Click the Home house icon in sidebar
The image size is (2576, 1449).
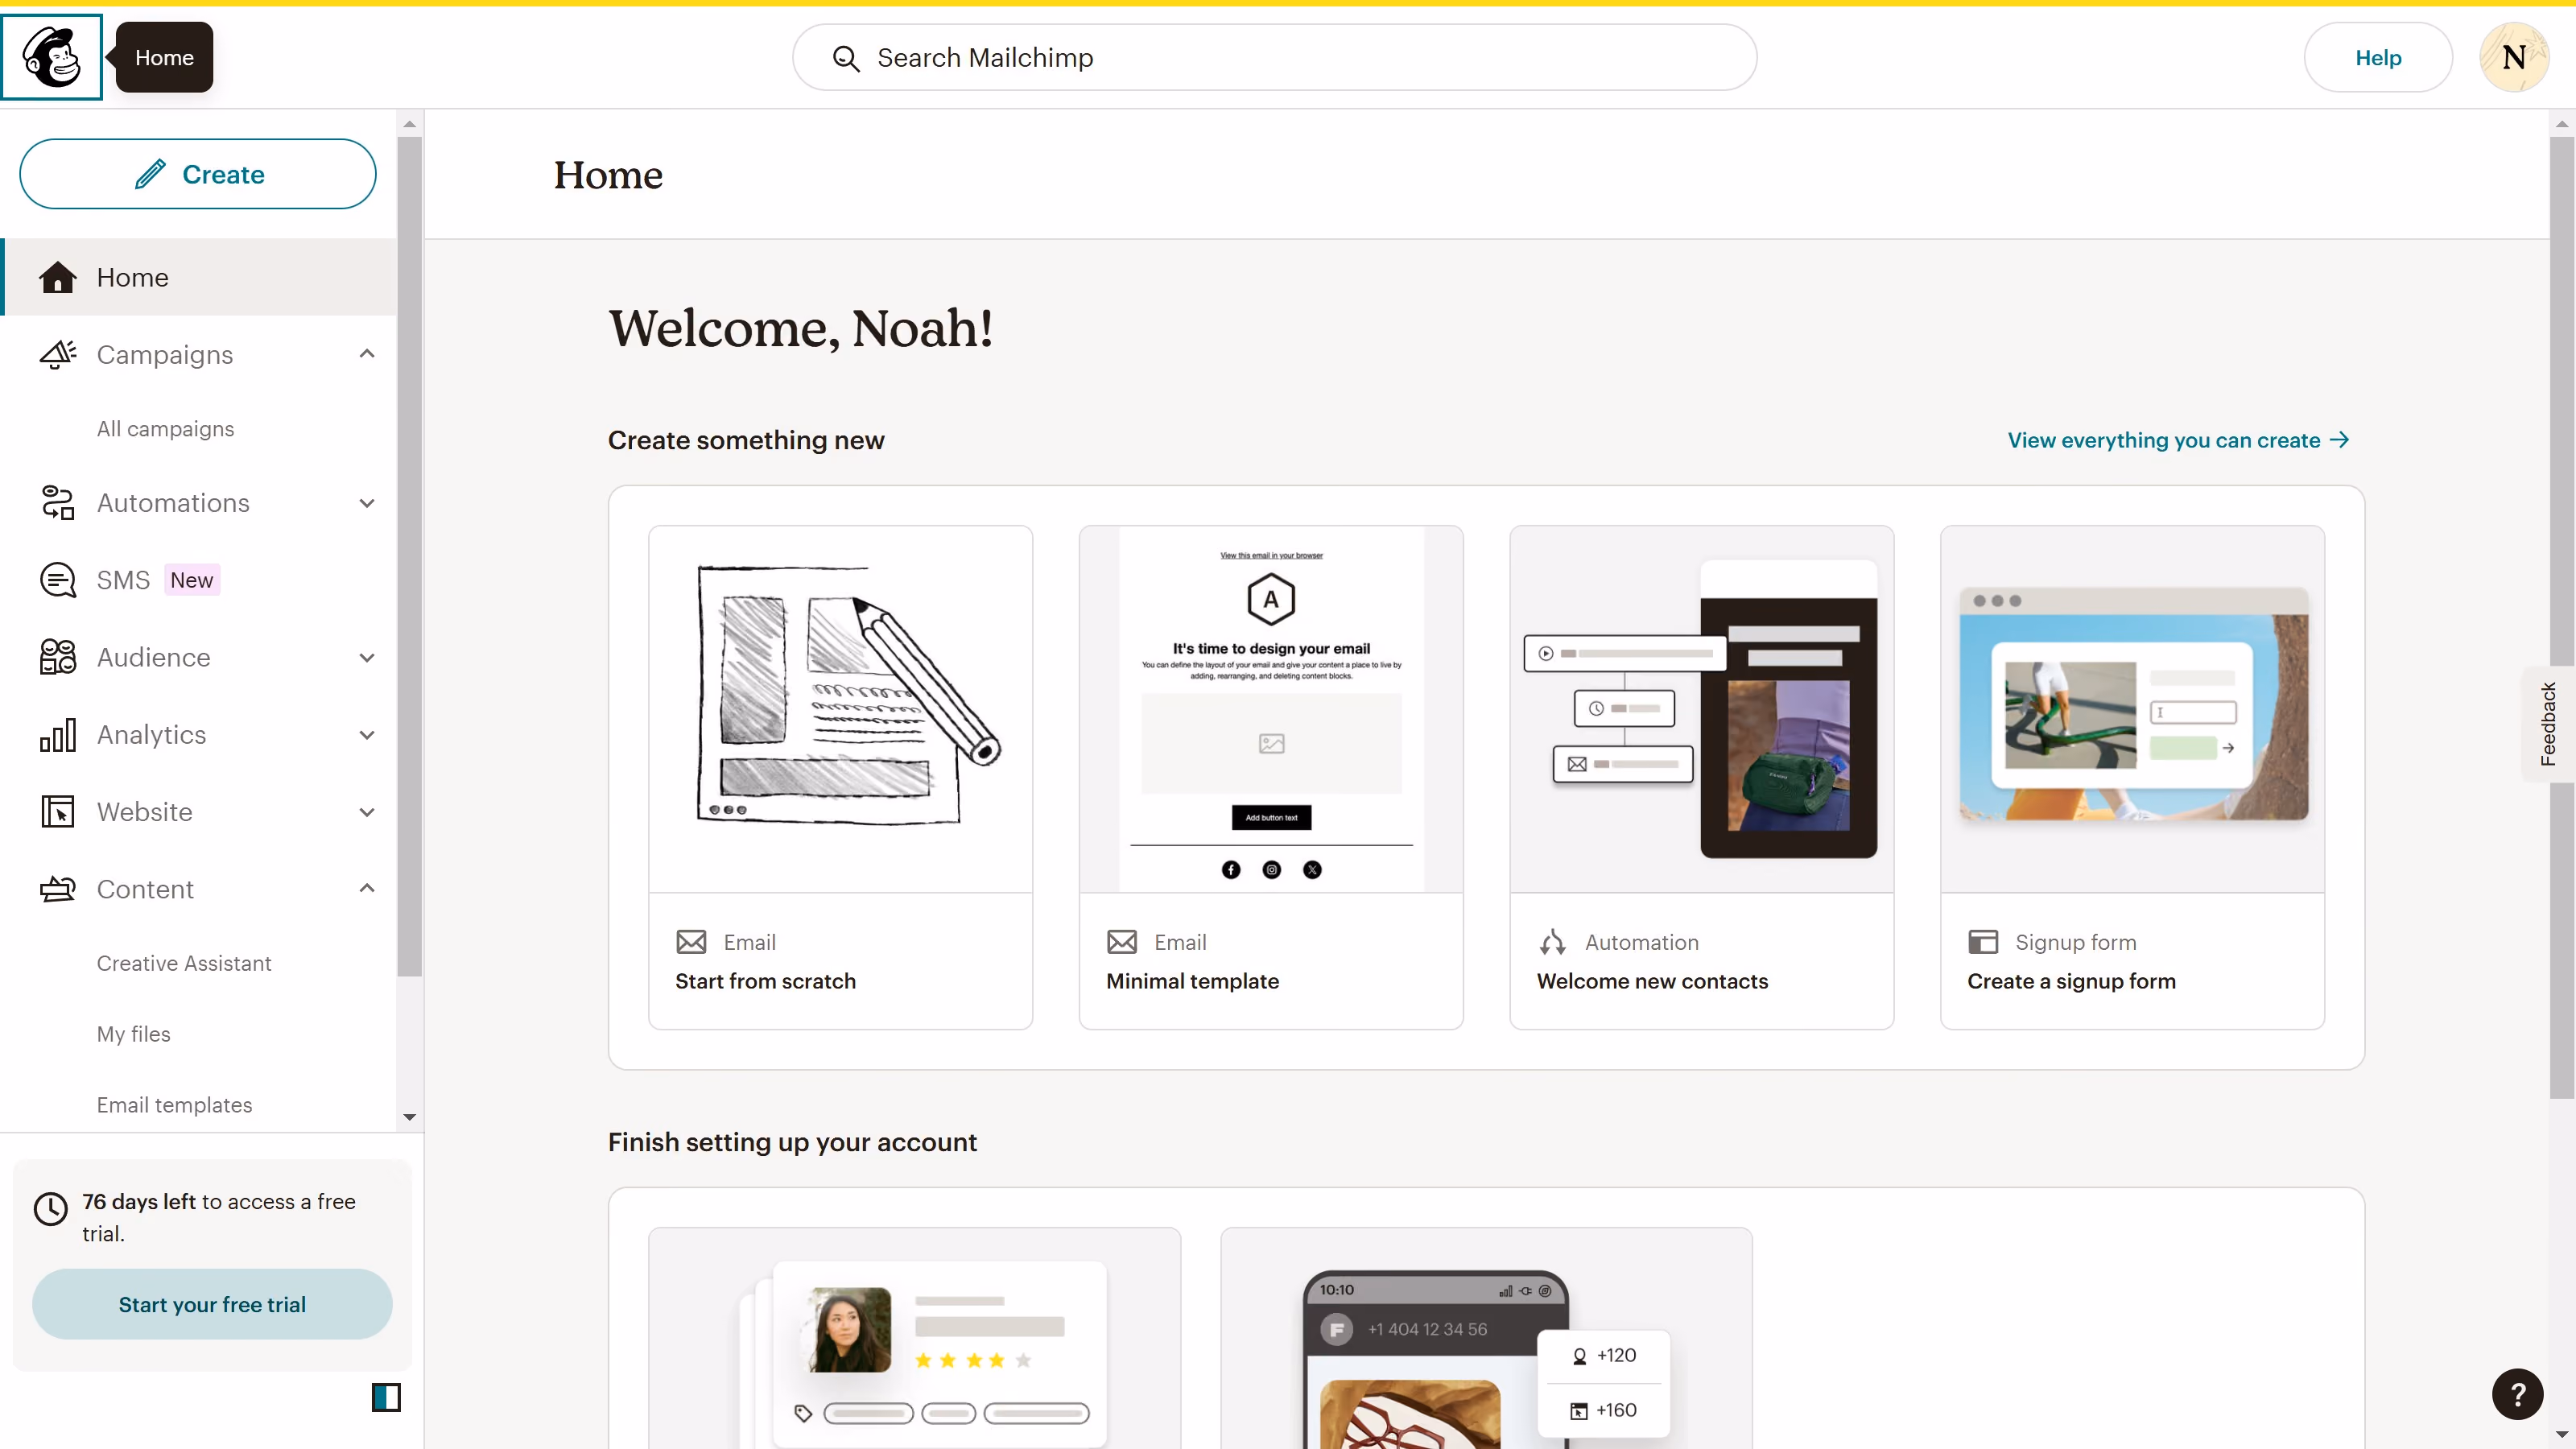tap(57, 277)
